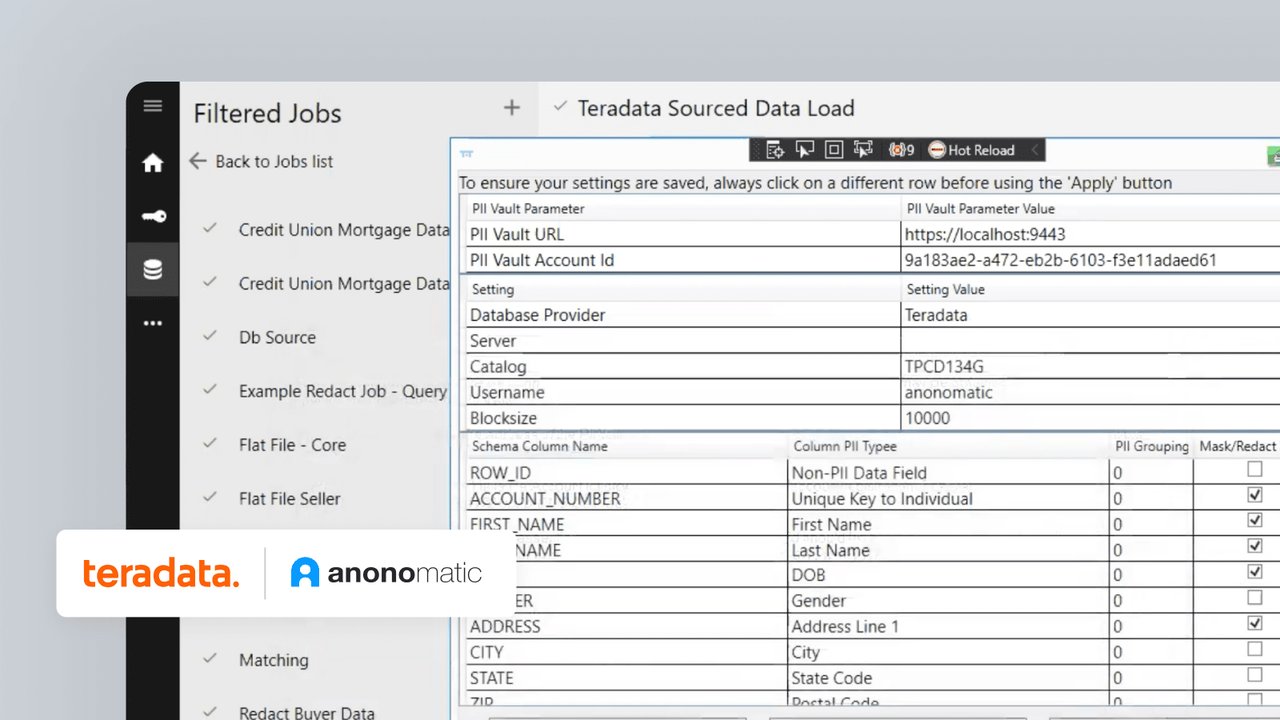The image size is (1280, 720).
Task: Go to the Home icon in sidebar
Action: click(x=152, y=162)
